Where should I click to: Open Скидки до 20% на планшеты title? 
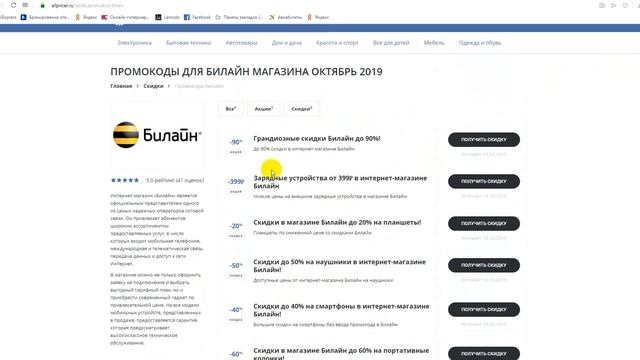pyautogui.click(x=337, y=222)
